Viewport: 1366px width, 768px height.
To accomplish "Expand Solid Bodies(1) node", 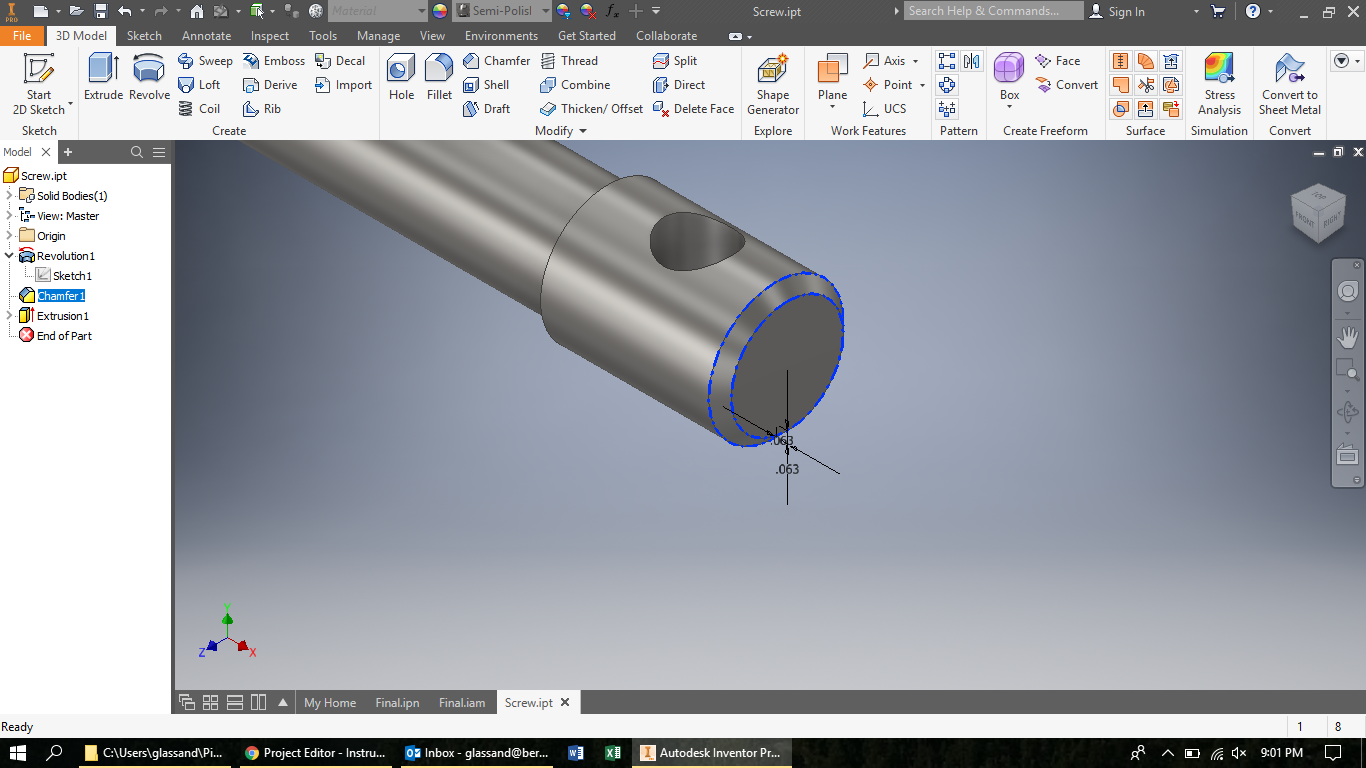I will pyautogui.click(x=9, y=196).
